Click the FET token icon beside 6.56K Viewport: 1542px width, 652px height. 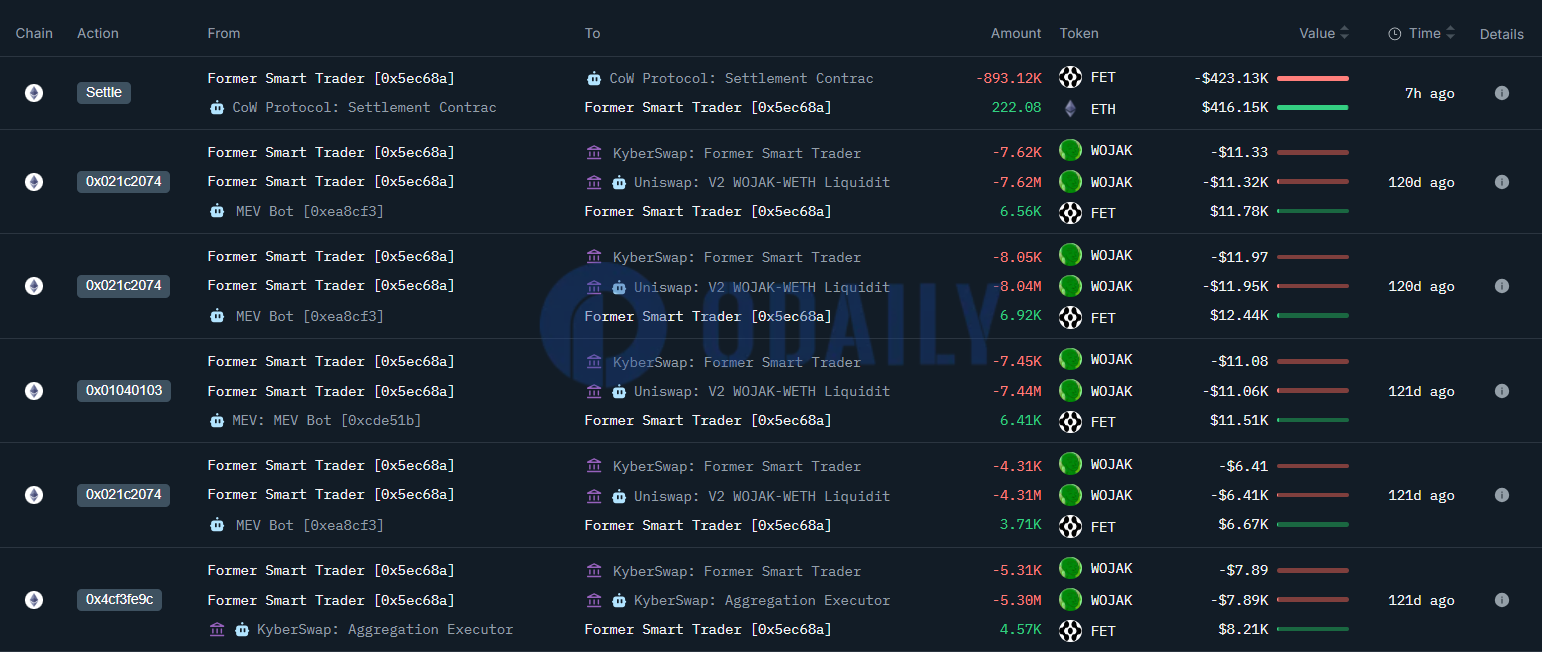(x=1071, y=212)
